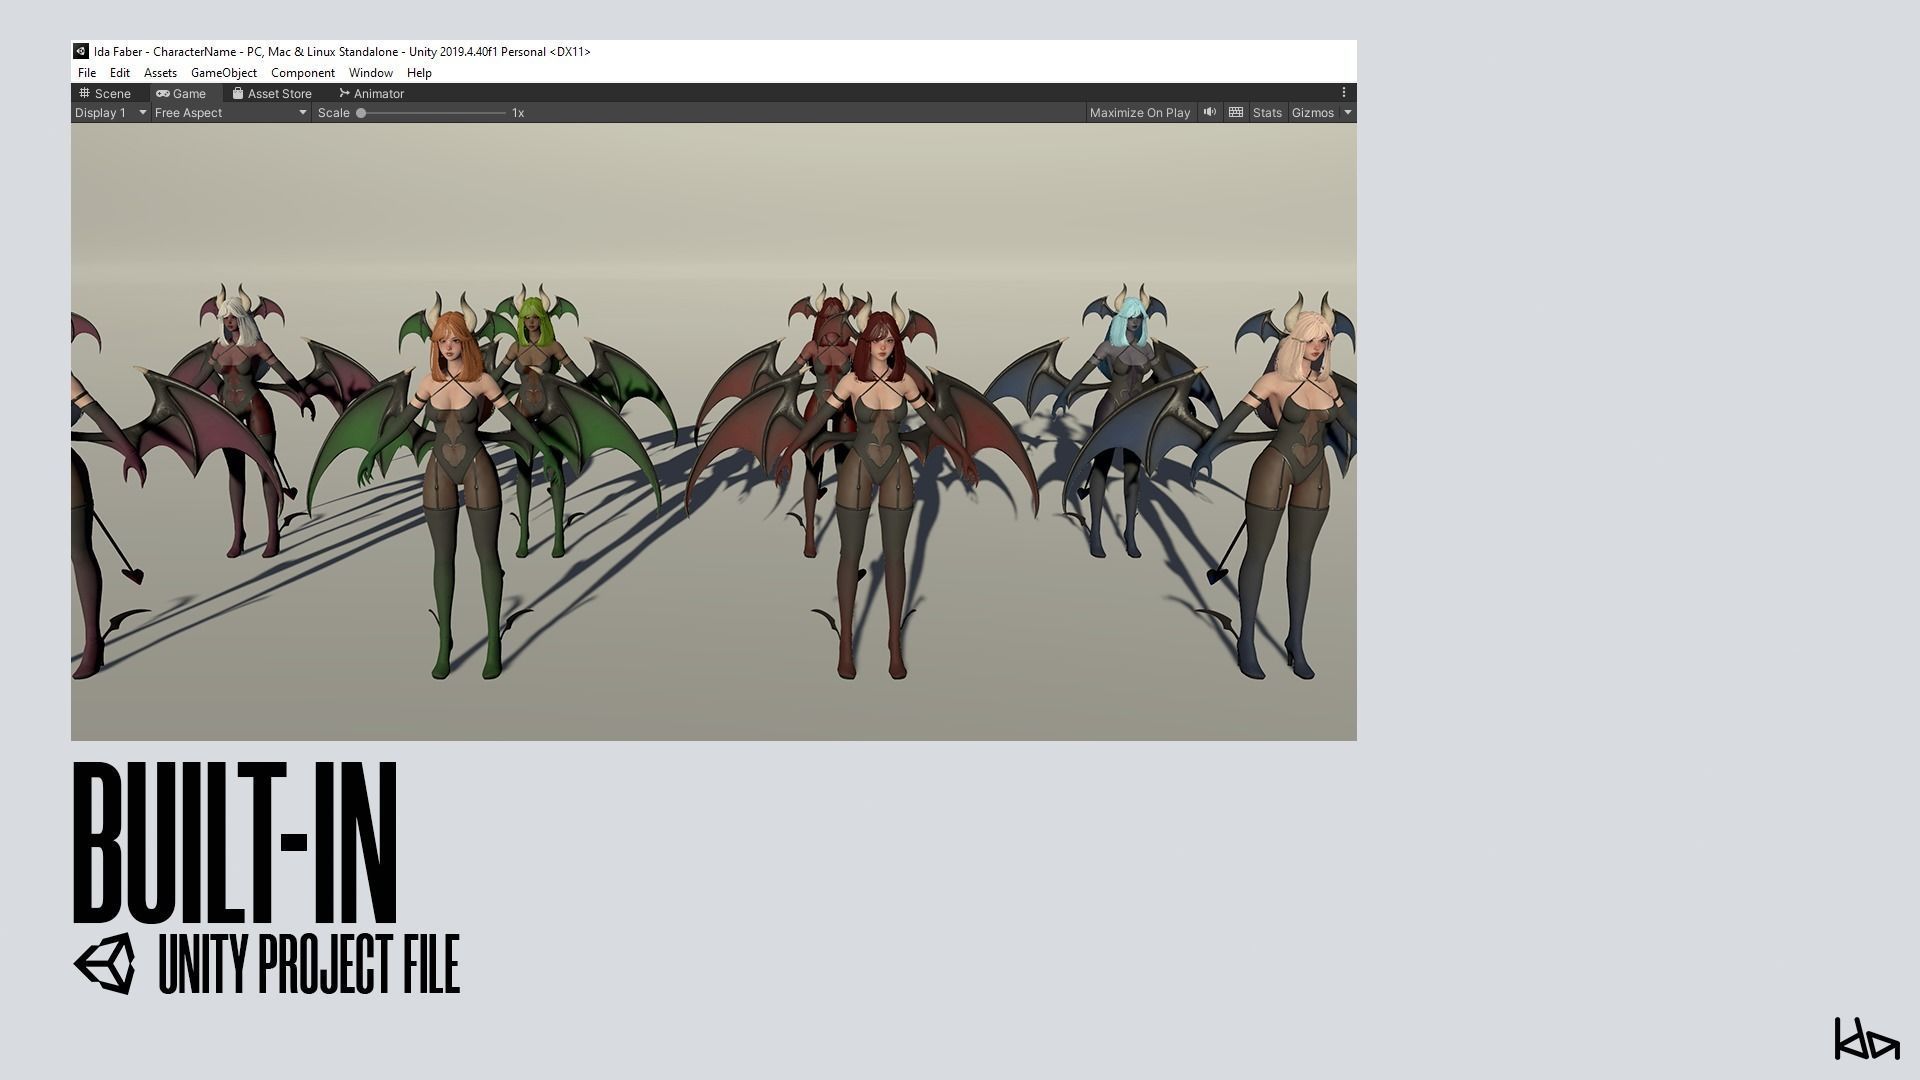1920x1080 pixels.
Task: Open the Window menu
Action: [x=370, y=73]
